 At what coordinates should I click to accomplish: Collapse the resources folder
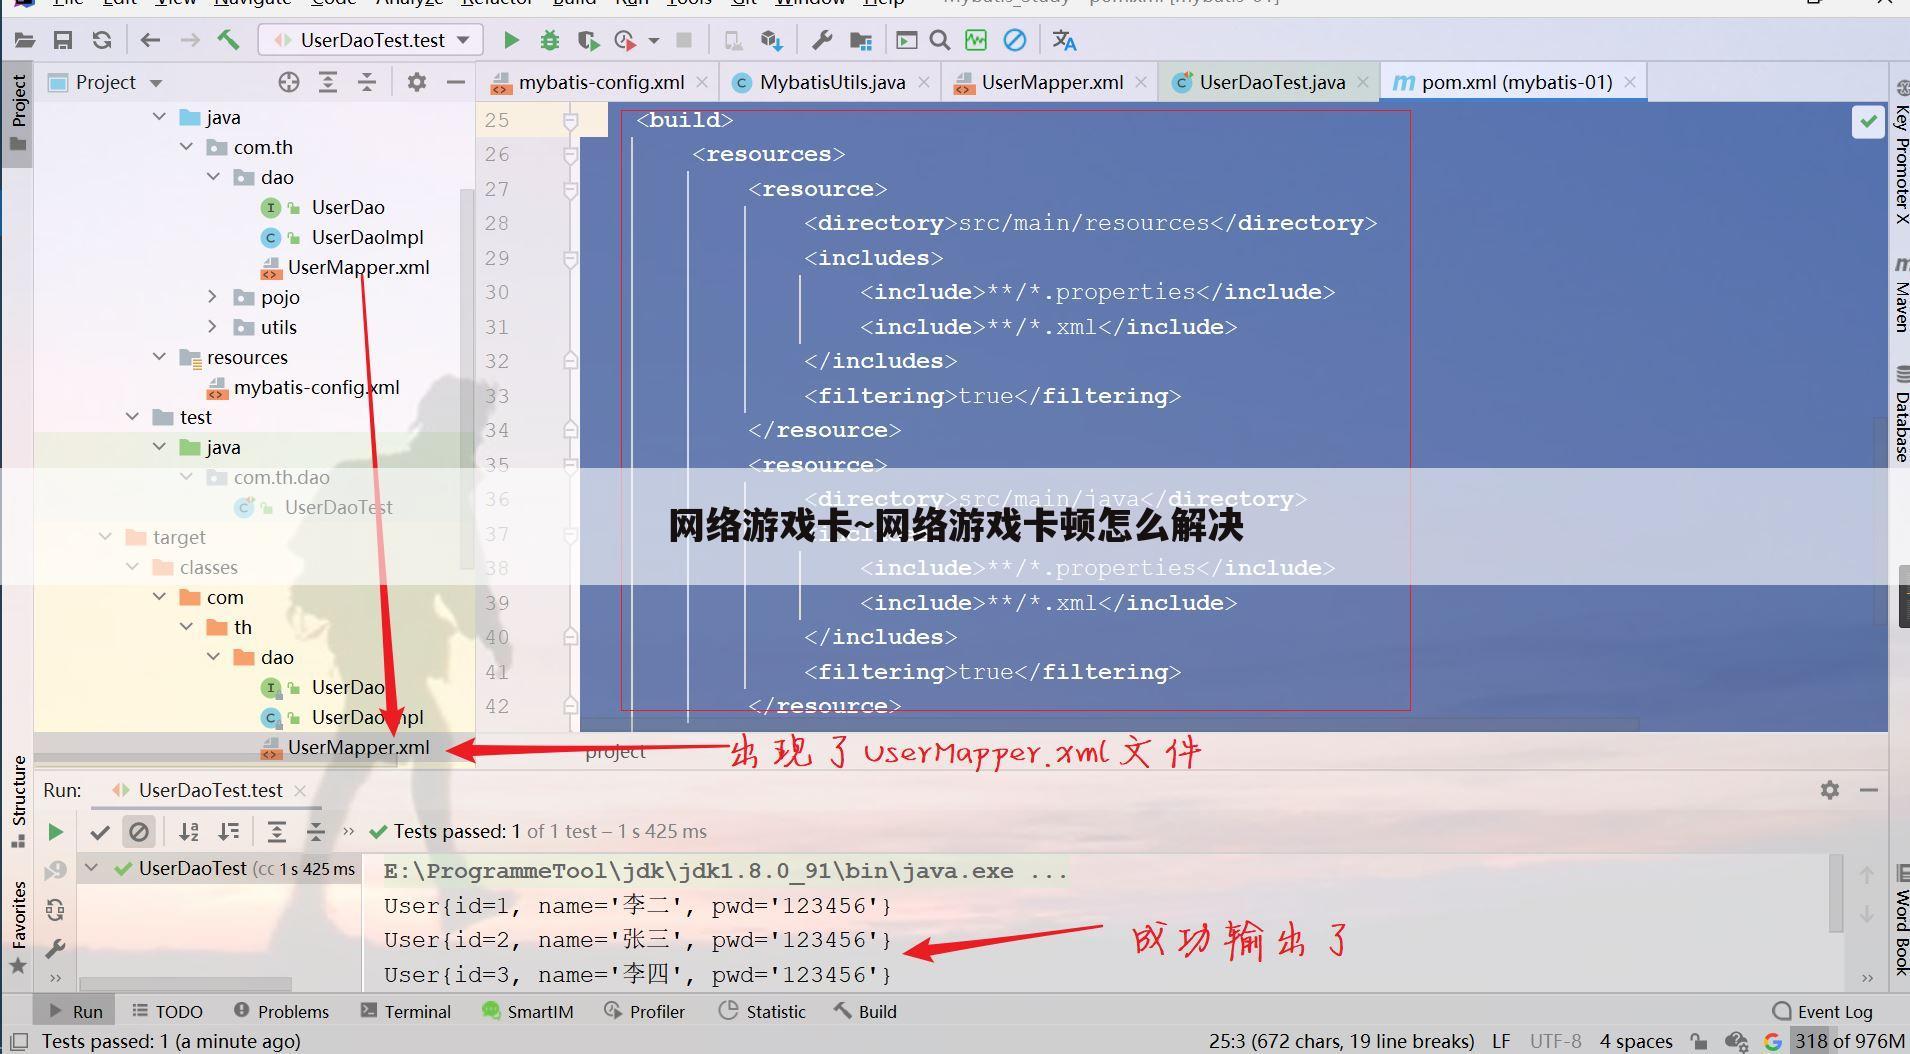tap(159, 357)
